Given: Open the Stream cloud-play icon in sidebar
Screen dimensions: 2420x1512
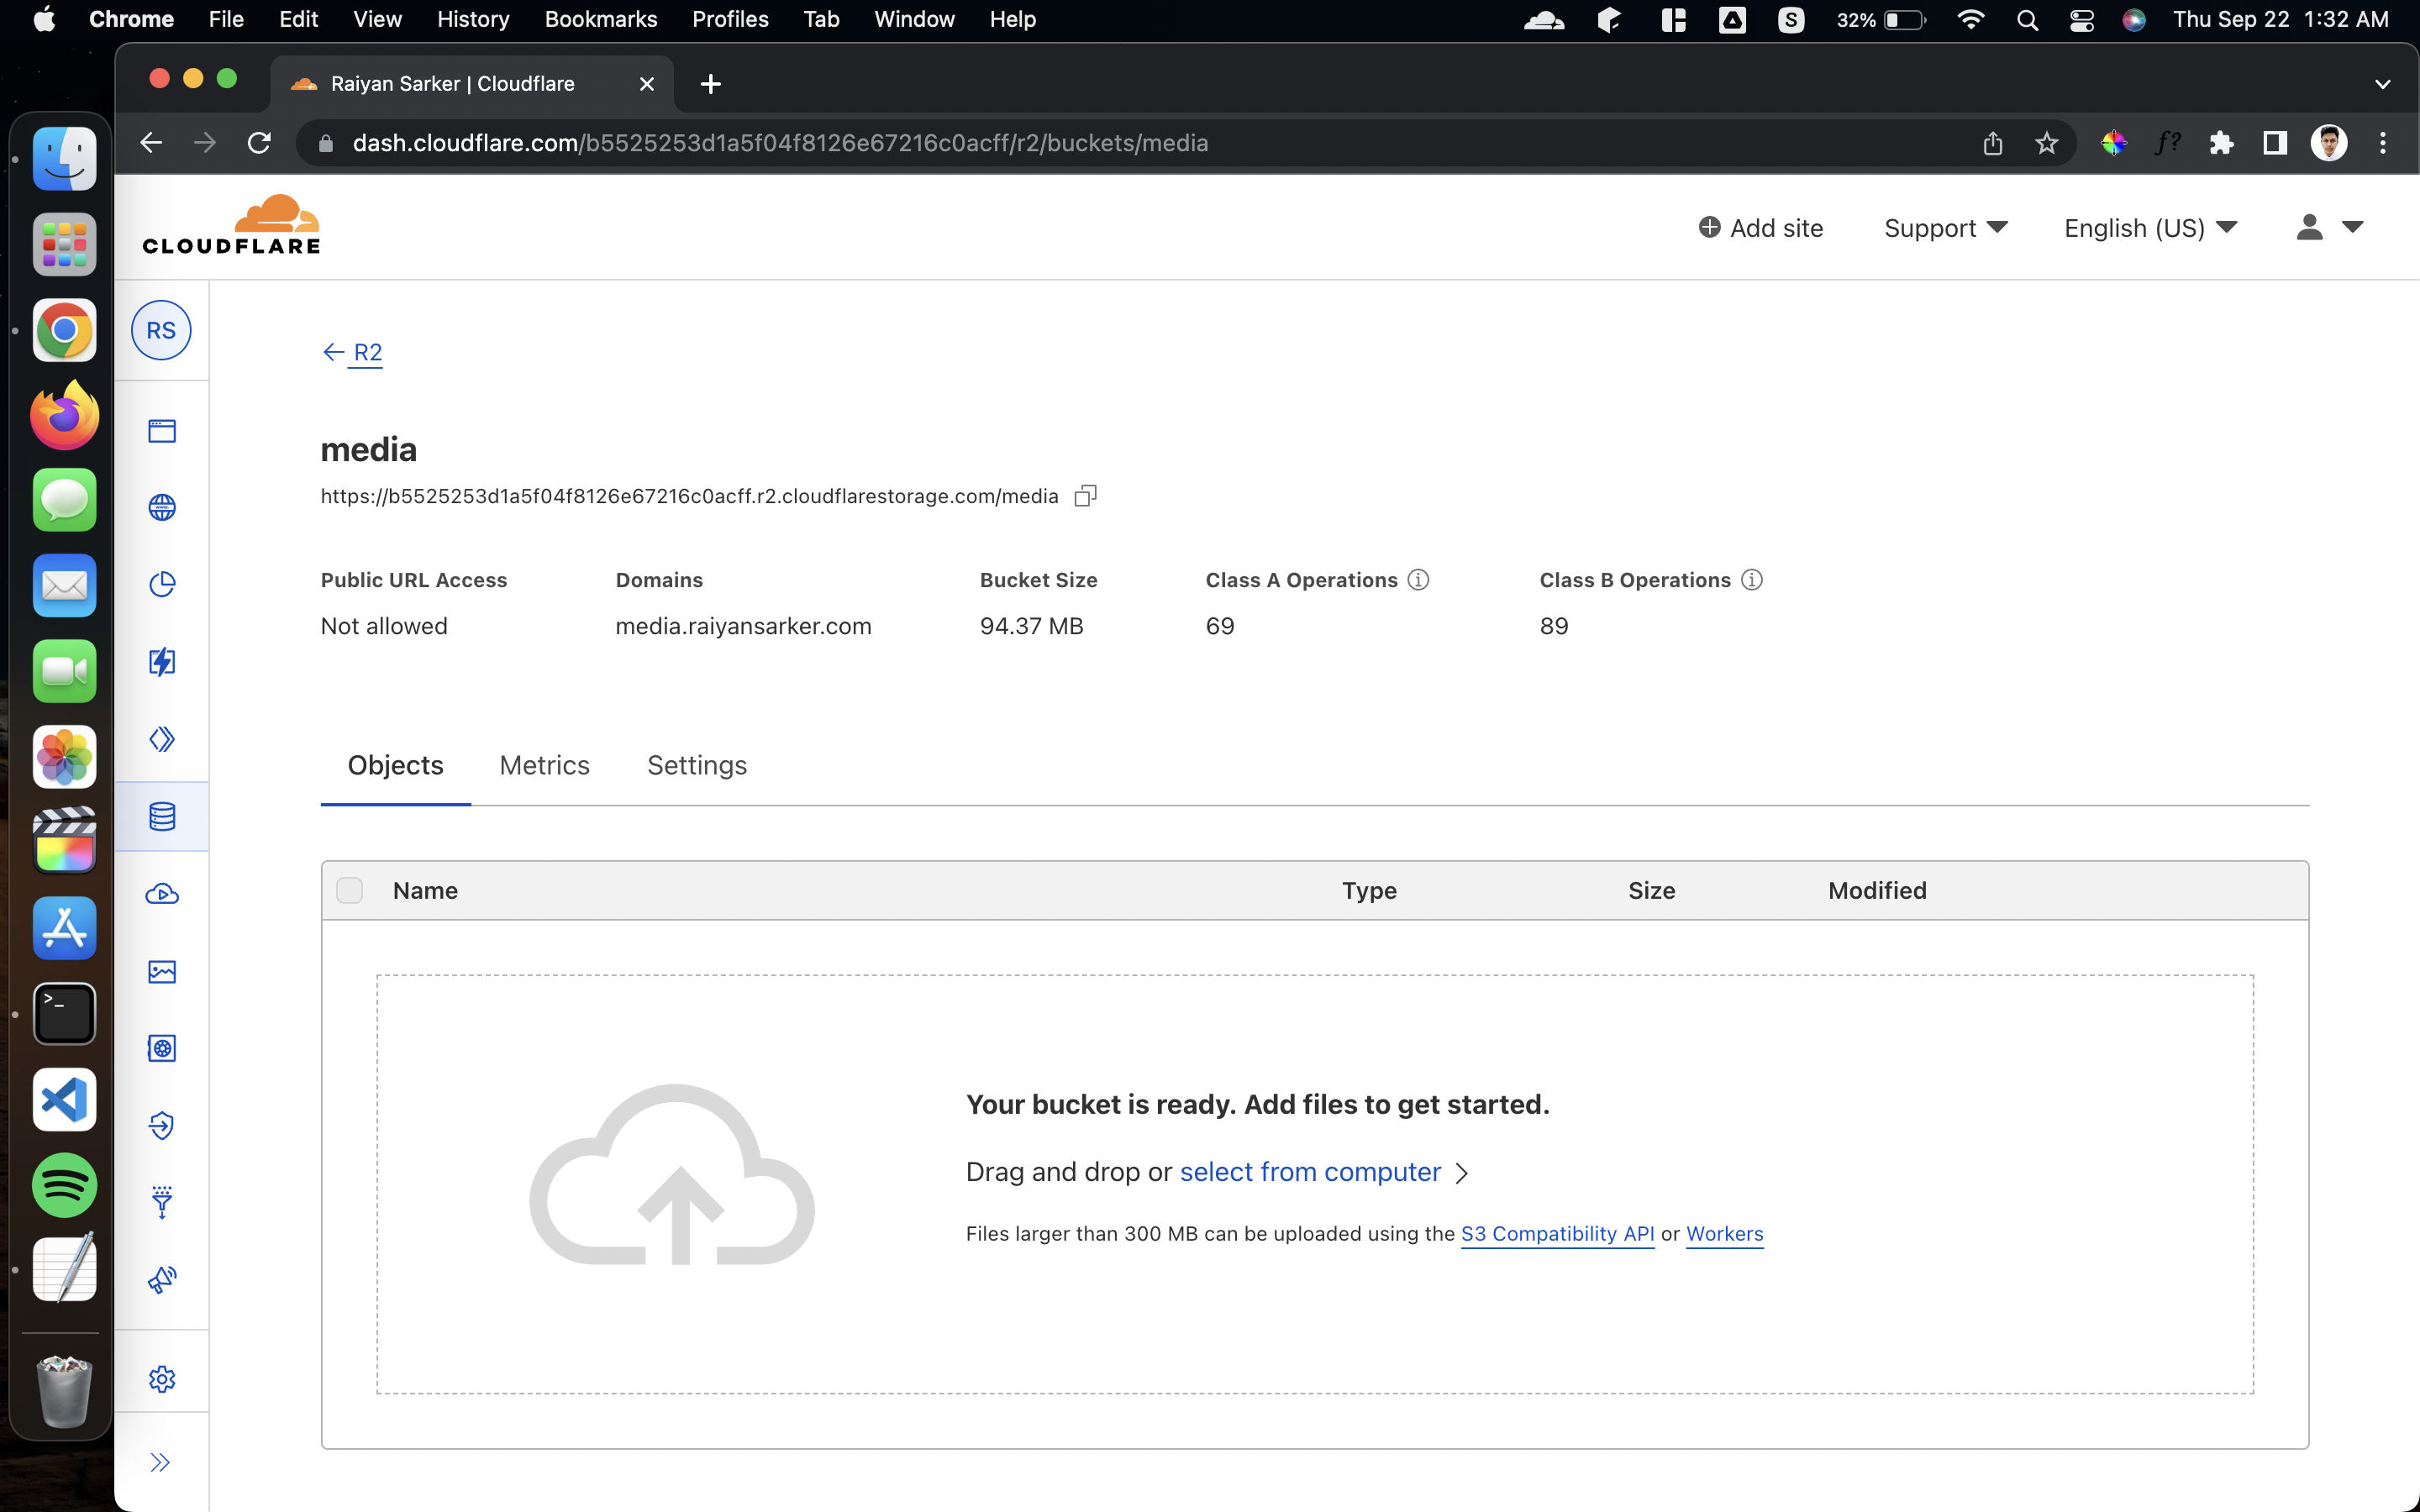Looking at the screenshot, I should point(162,895).
